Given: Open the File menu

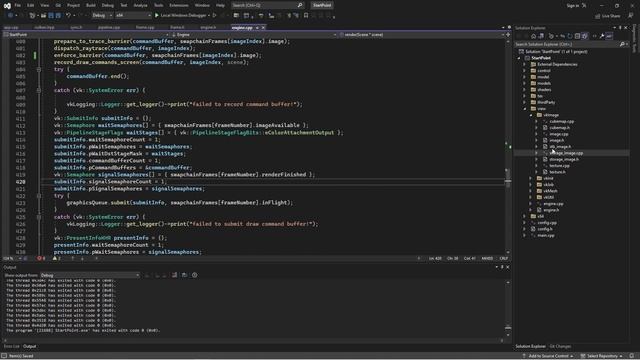Looking at the screenshot, I should [18, 5].
